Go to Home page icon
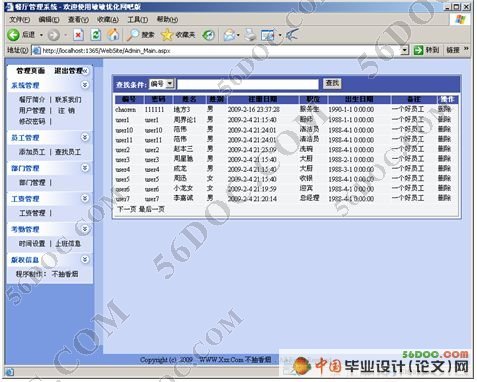The width and height of the screenshot is (477, 382). click(x=113, y=35)
